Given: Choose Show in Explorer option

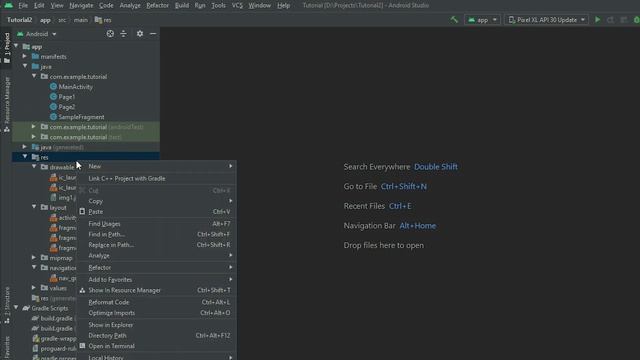Looking at the screenshot, I should tap(157, 325).
